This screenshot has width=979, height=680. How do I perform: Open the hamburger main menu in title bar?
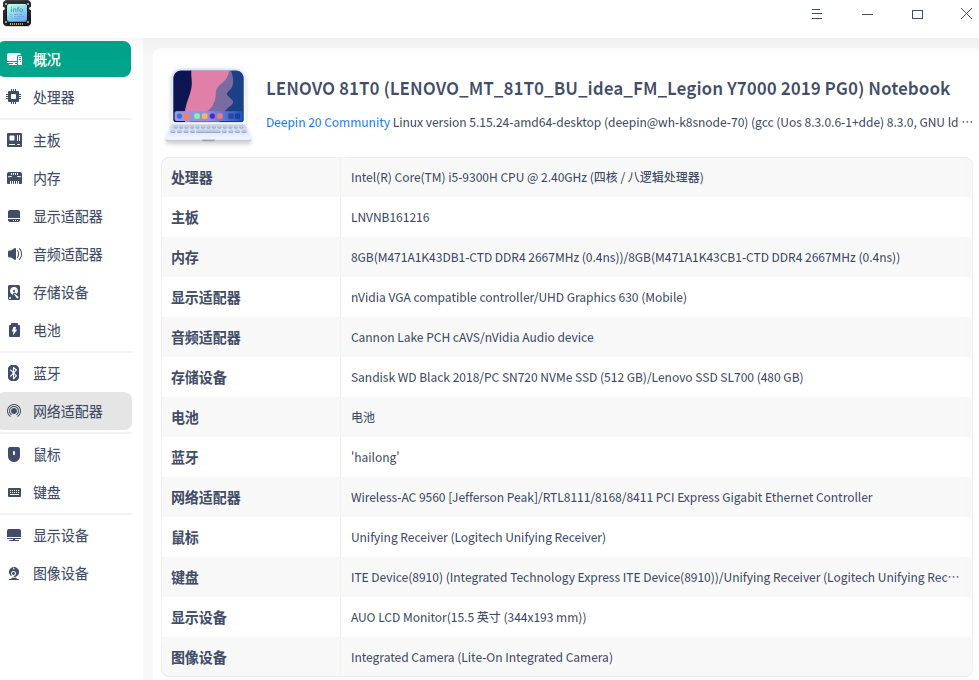point(817,14)
